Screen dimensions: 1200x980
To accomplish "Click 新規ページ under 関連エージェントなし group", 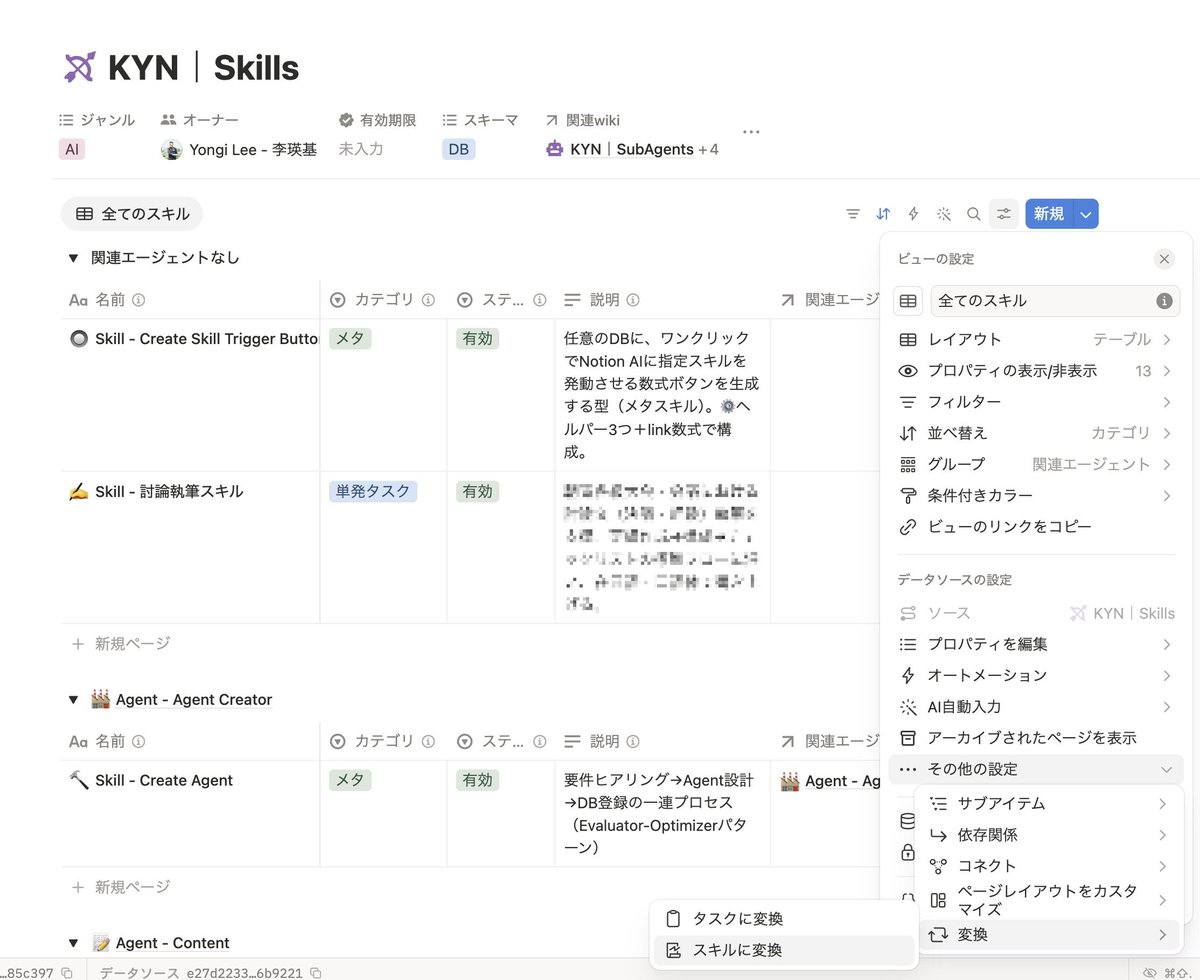I will pos(121,644).
